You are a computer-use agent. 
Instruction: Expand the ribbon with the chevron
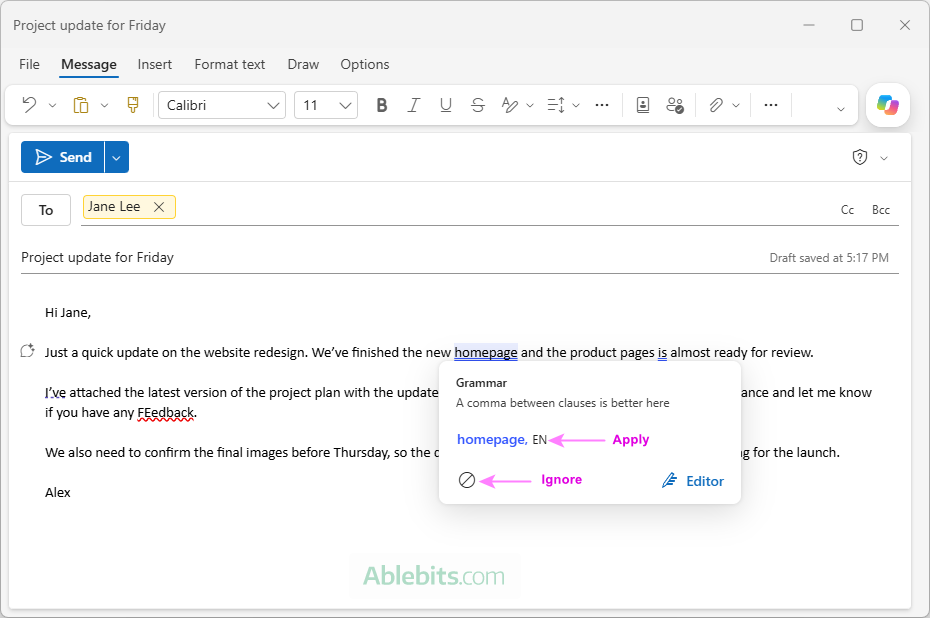pos(840,109)
